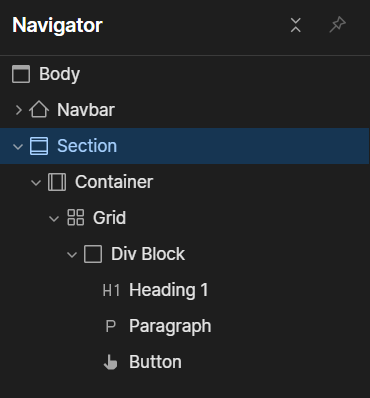370x398 pixels.
Task: Click the collapse all icon in Navigator header
Action: 296,25
